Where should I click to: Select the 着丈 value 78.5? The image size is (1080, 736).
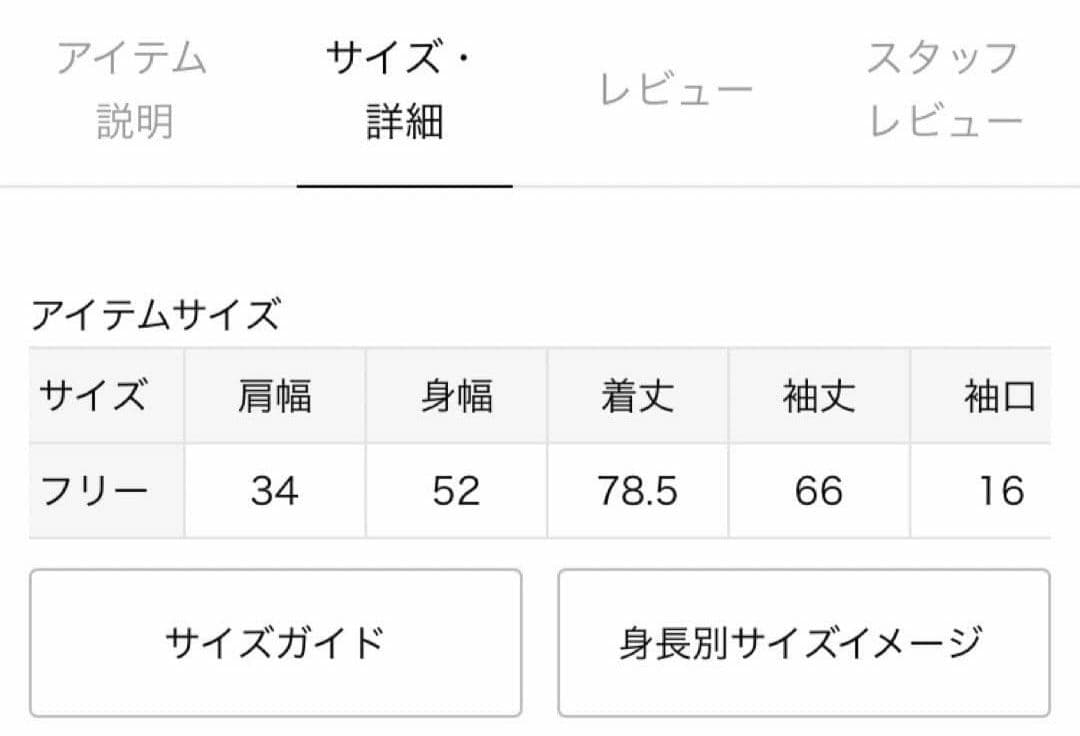click(x=638, y=491)
